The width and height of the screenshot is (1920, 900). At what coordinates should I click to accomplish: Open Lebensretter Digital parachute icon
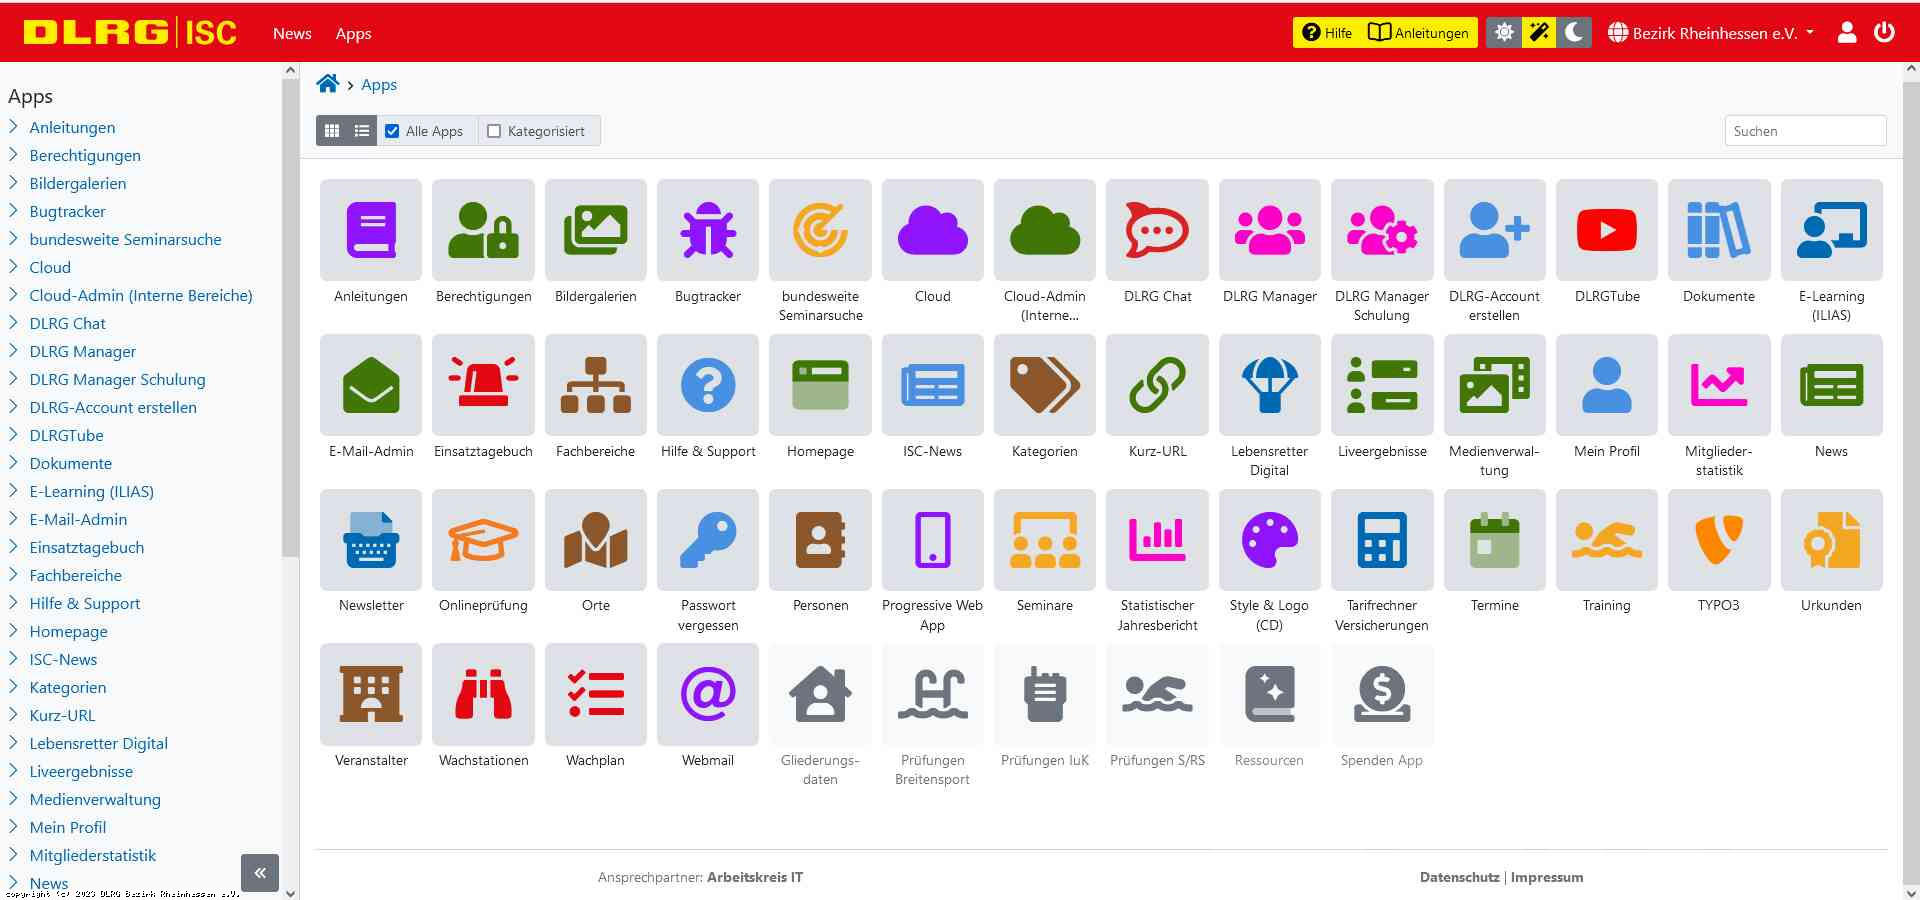(1269, 385)
